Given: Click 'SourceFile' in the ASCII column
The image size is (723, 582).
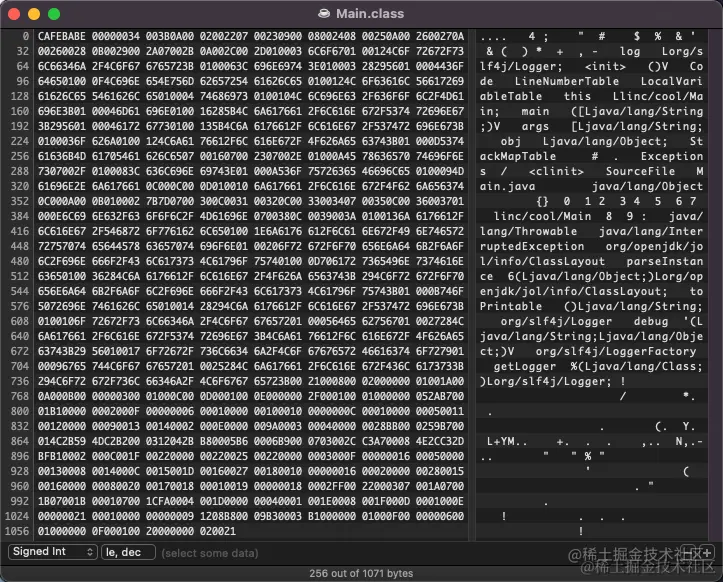Looking at the screenshot, I should tap(640, 171).
